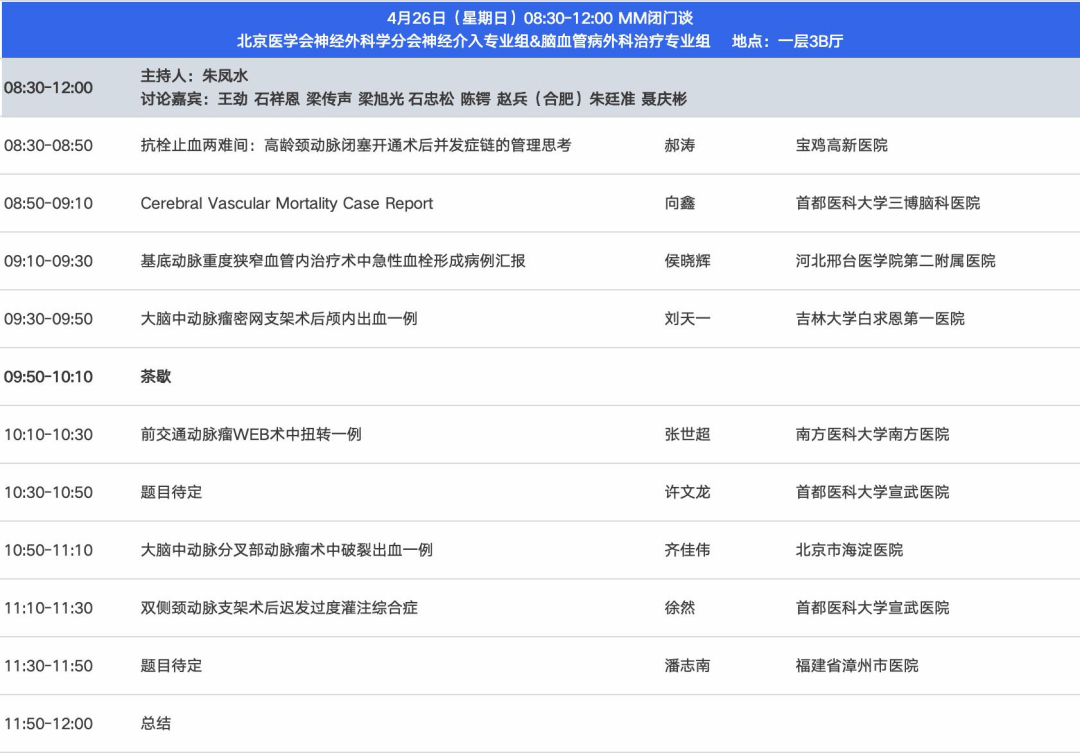Click the 茶歇 break row label
Viewport: 1080px width, 753px height.
coord(156,377)
